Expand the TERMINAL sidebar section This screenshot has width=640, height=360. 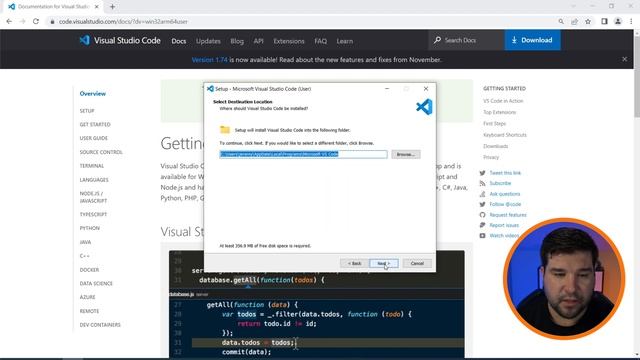[92, 166]
